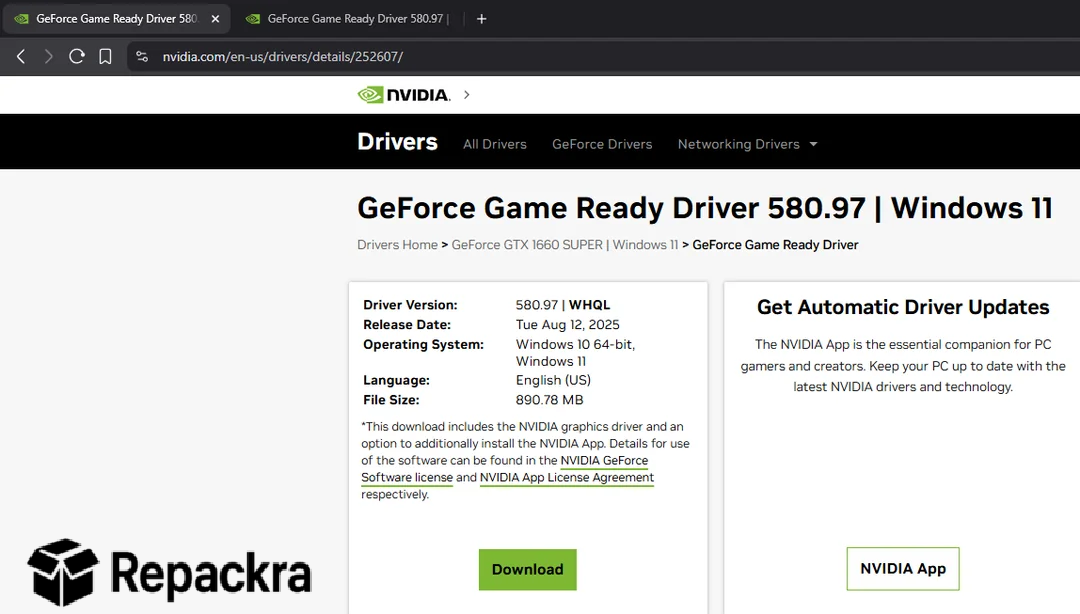Open a new tab with the plus button

click(481, 19)
